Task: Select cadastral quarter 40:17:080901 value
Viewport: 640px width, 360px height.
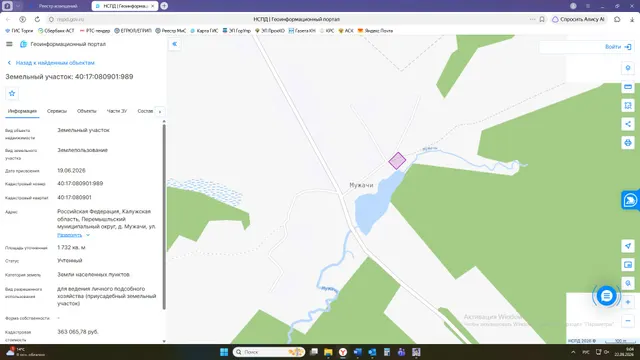Action: (74, 198)
